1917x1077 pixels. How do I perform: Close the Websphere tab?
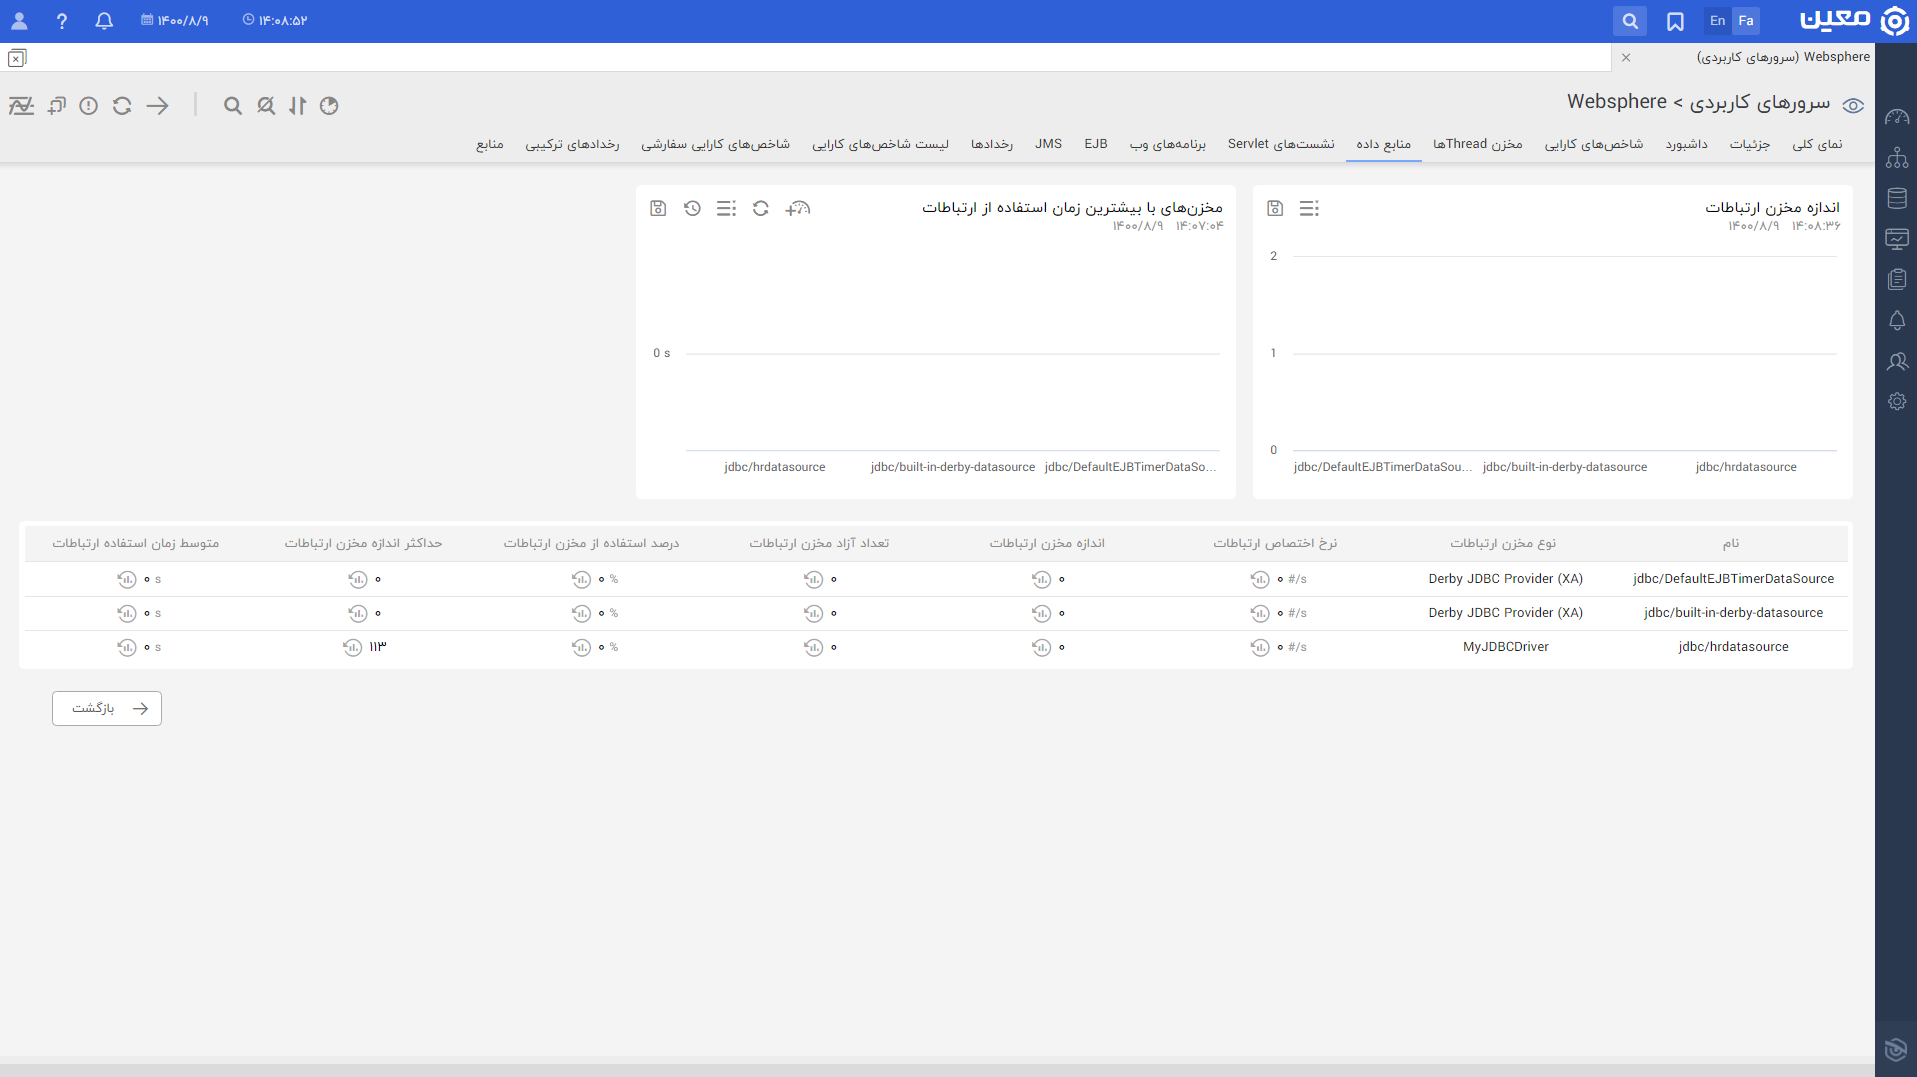pos(1626,57)
